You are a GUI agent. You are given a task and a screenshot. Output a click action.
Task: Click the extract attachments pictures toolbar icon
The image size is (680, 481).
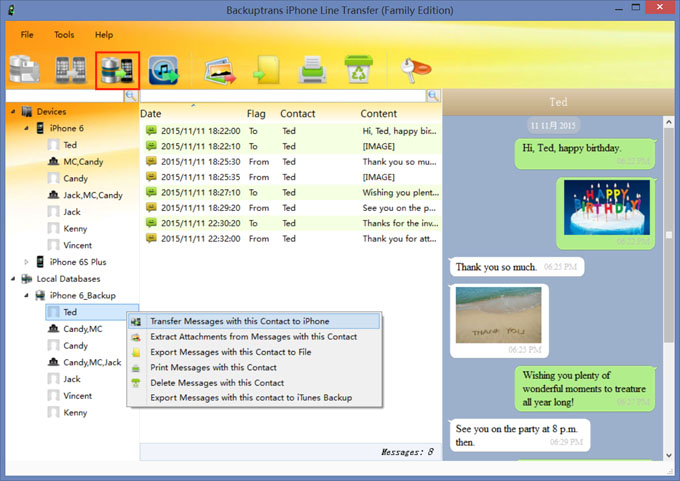[x=220, y=71]
